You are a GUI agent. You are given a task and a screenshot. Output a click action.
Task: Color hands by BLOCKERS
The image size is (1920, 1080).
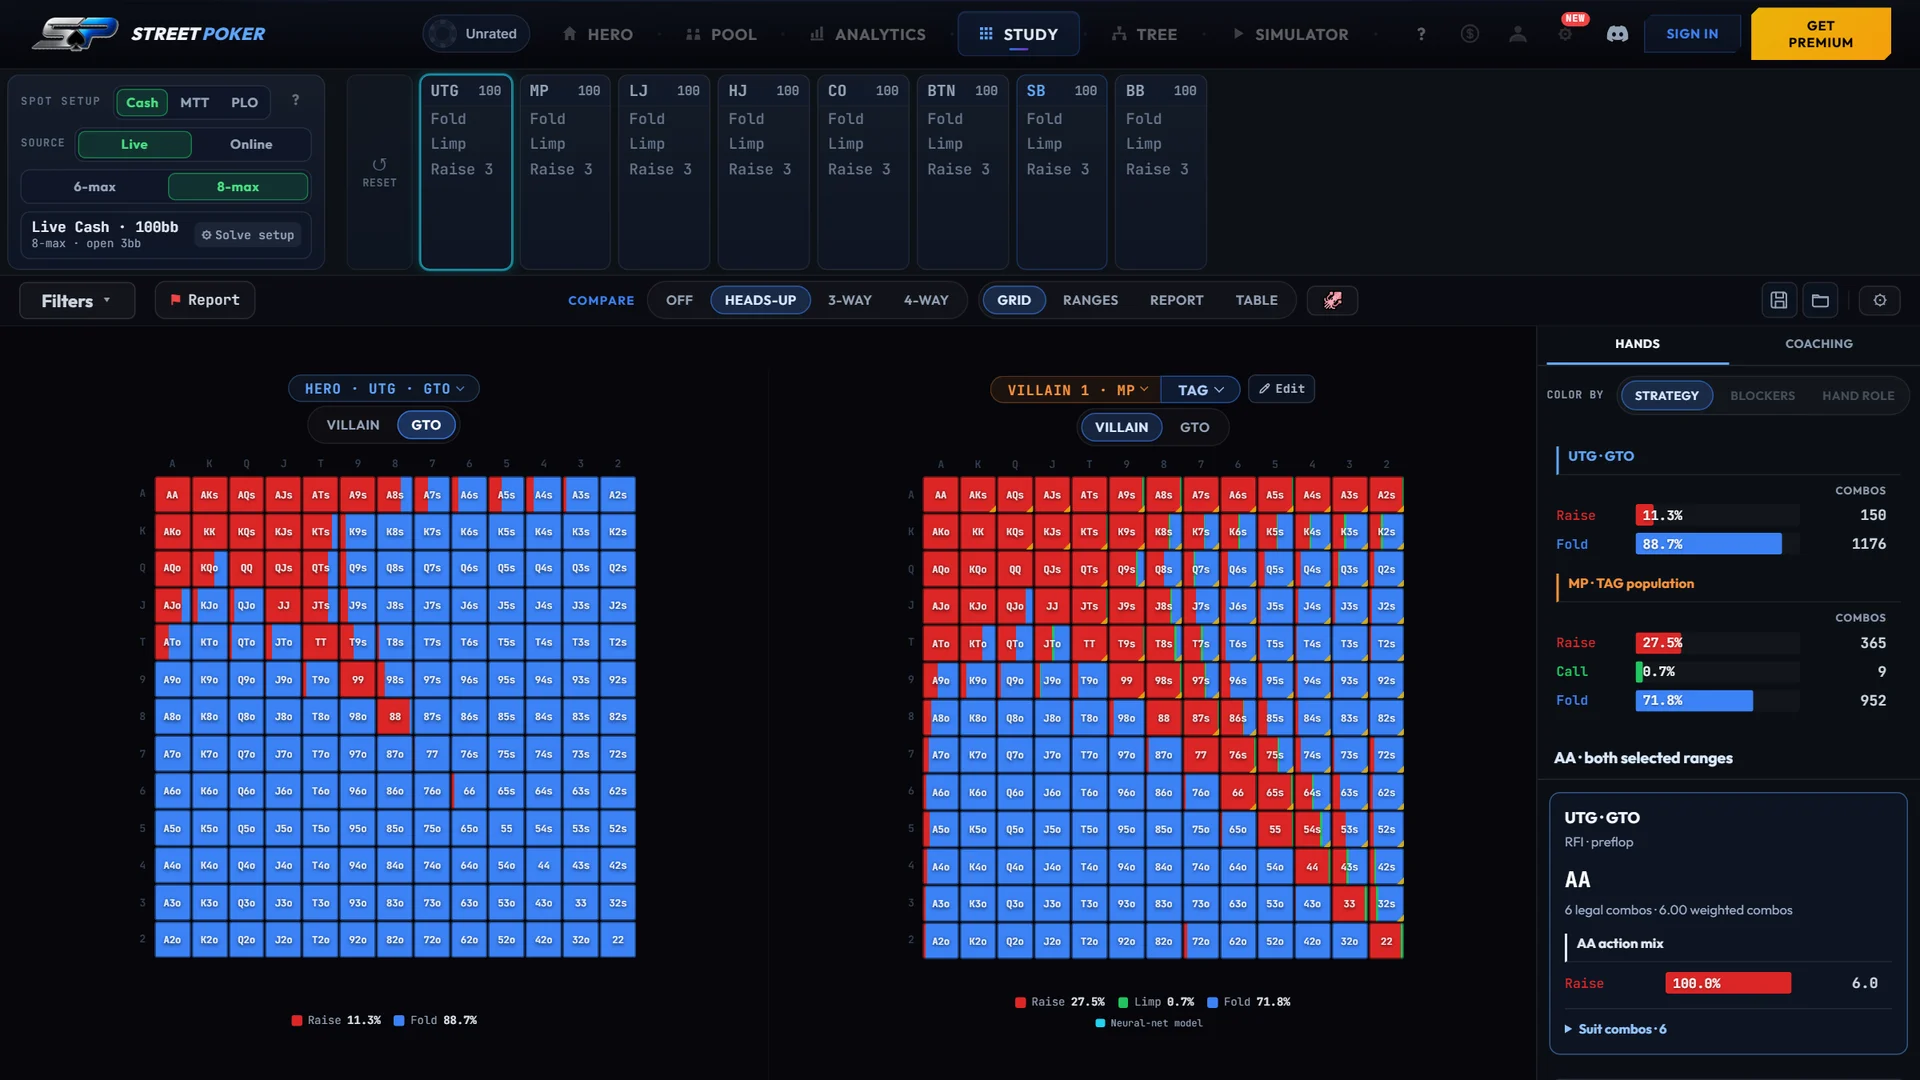[x=1762, y=396]
